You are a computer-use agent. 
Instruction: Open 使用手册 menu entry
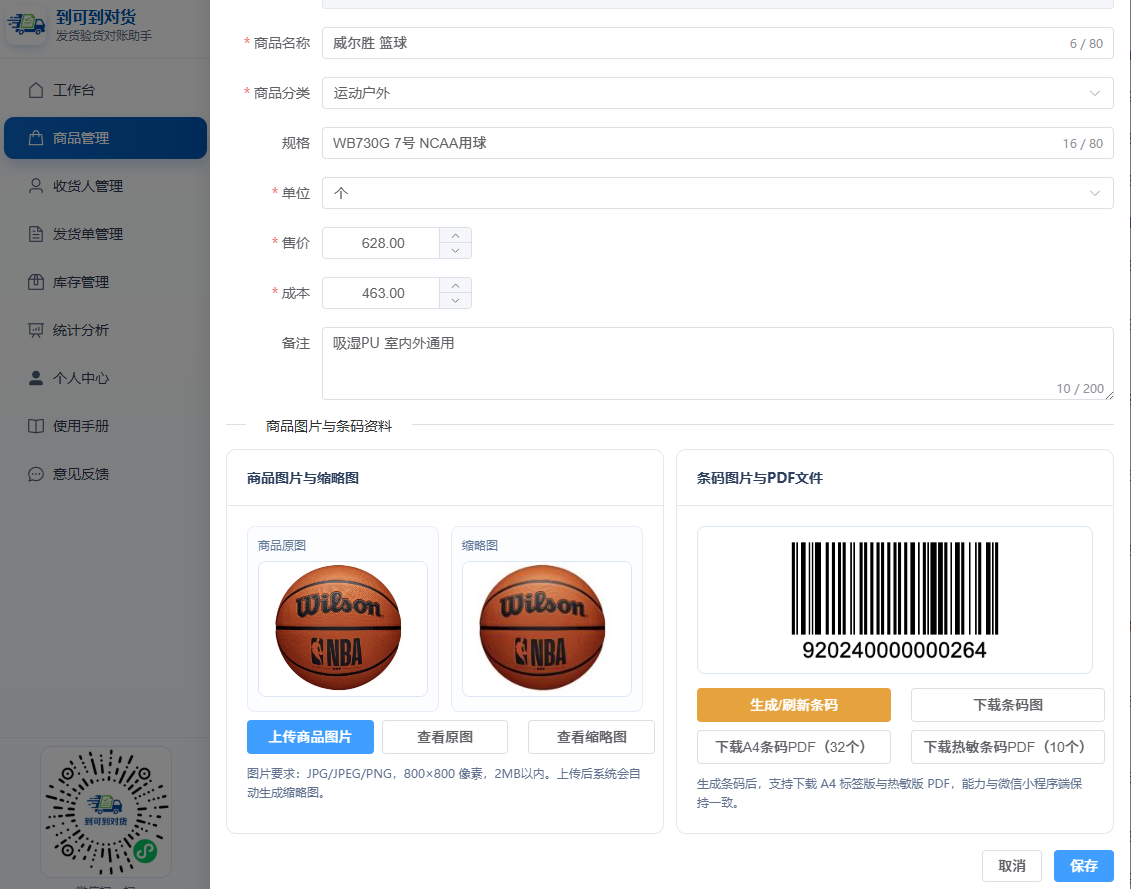tap(105, 426)
